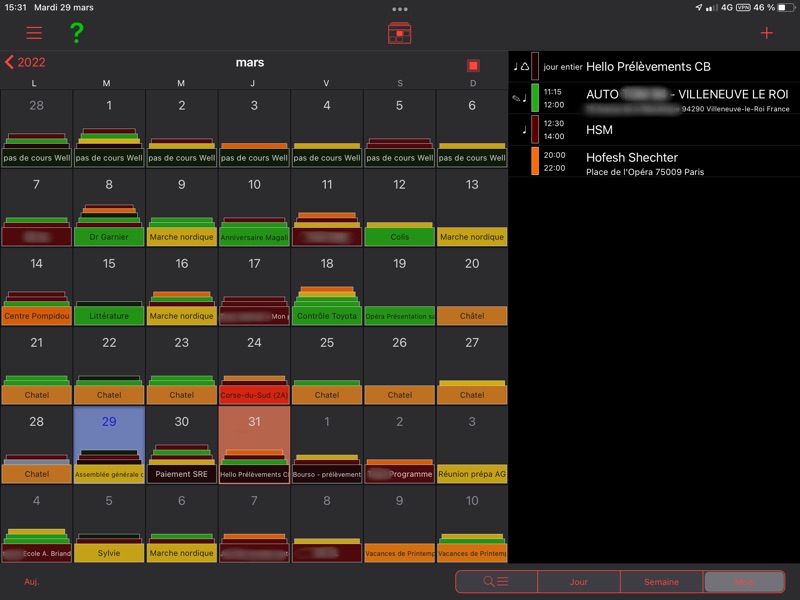800x600 pixels.
Task: Tap the pencil note icon on AUTO event
Action: coord(515,98)
